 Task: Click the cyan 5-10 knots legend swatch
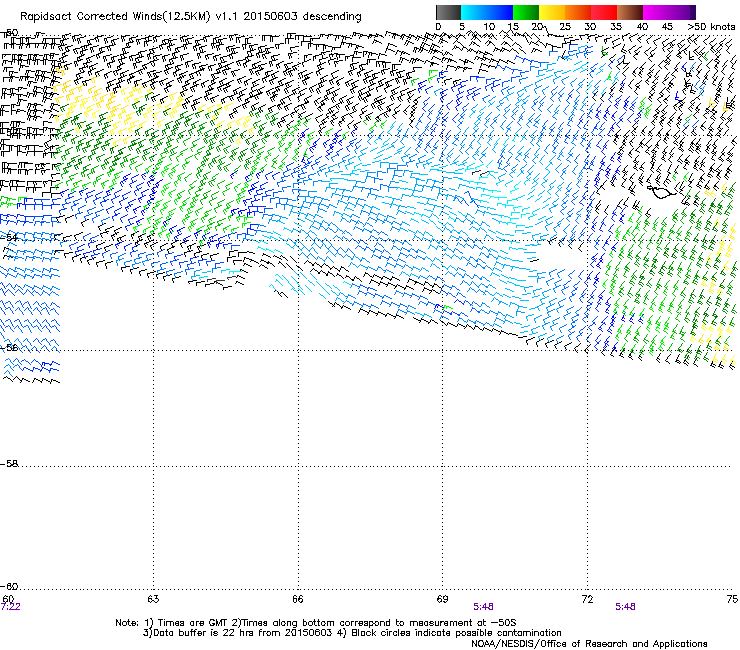tap(474, 12)
